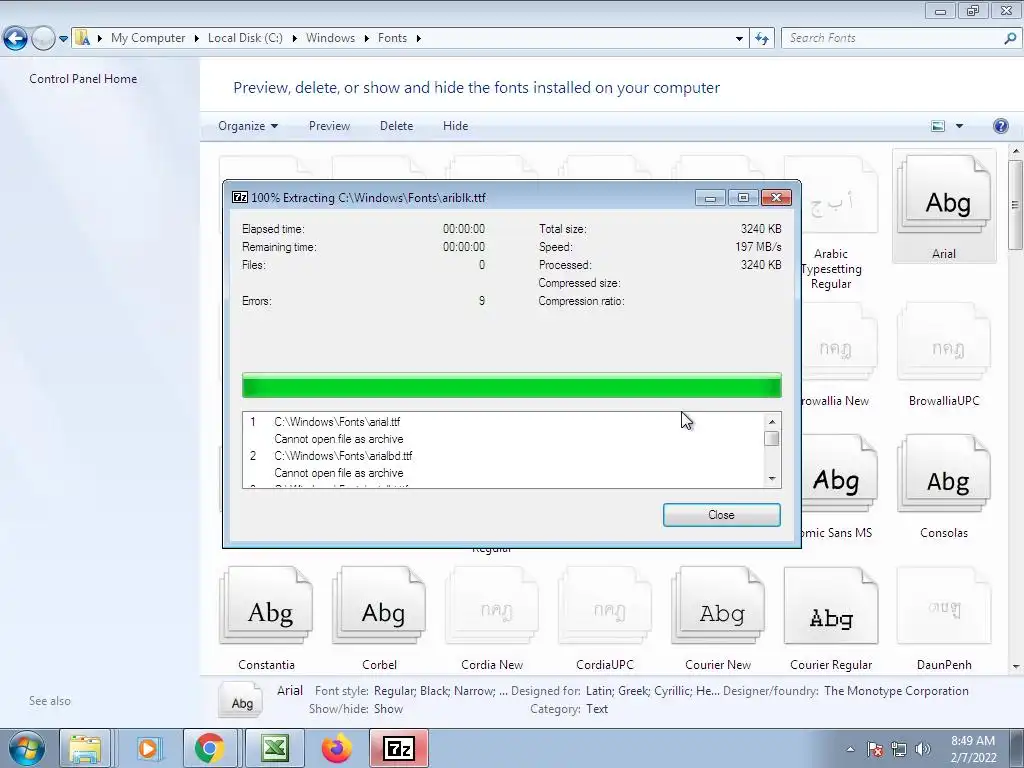Select the BrowalliaUPC font icon
The image size is (1024, 768).
pyautogui.click(x=944, y=354)
